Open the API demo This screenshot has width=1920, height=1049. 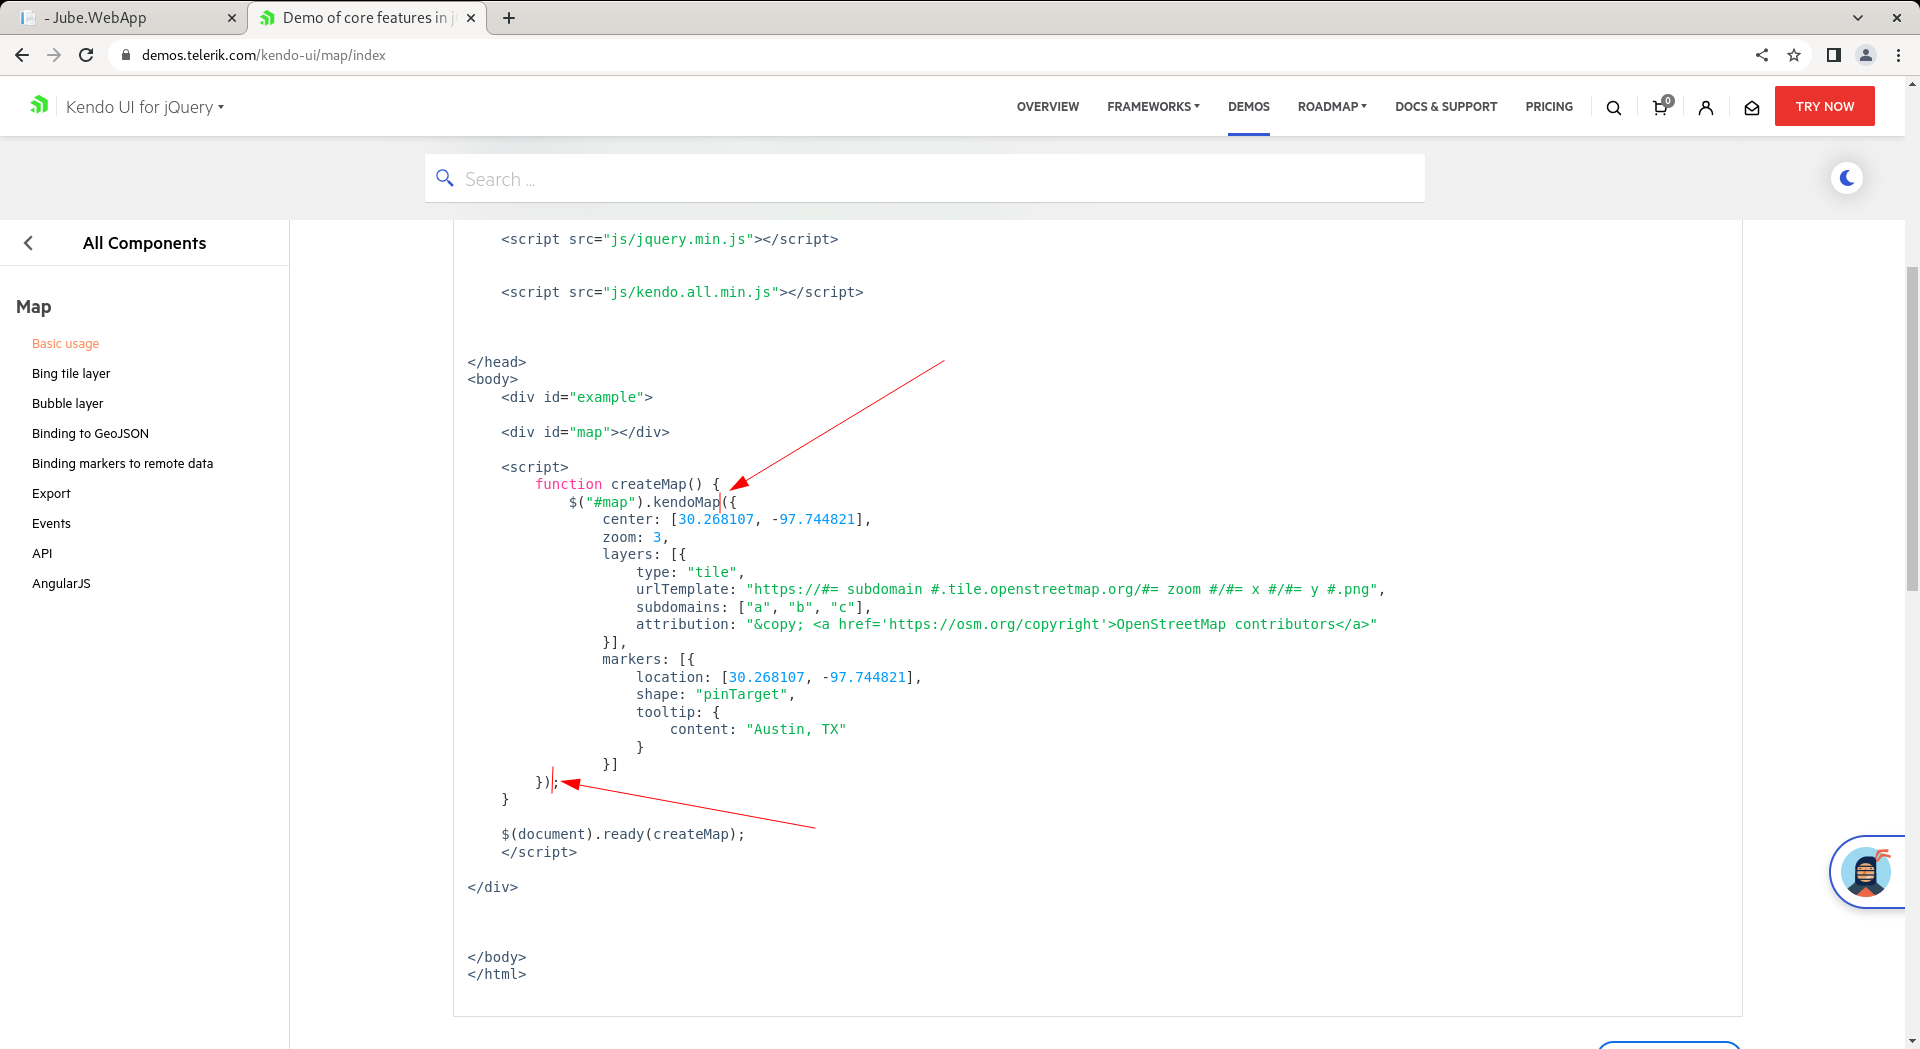coord(42,553)
